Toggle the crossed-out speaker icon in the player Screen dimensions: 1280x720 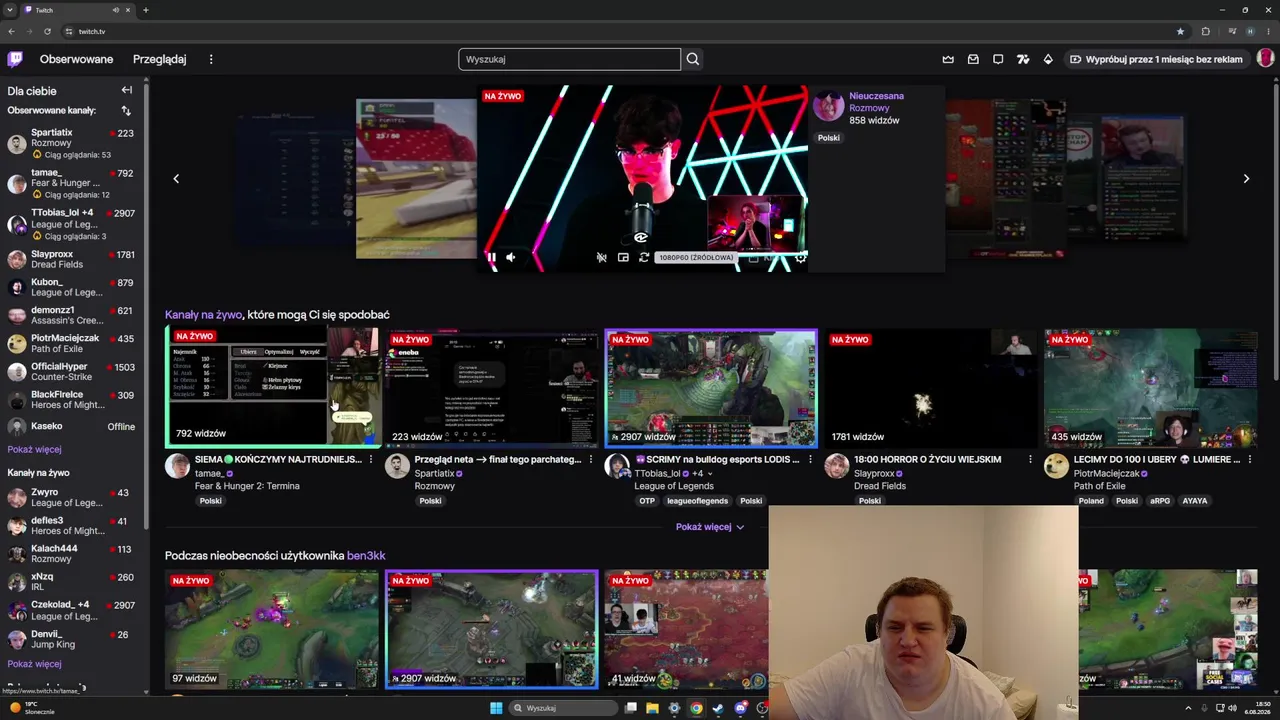601,258
